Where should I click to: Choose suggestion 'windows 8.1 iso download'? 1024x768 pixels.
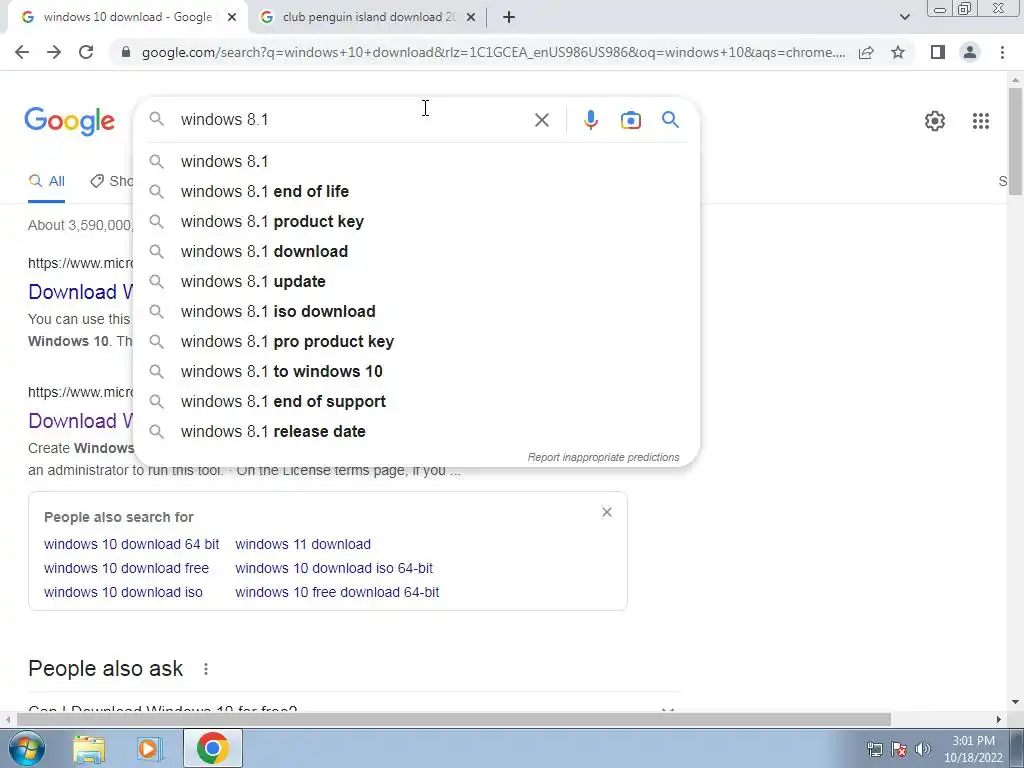pyautogui.click(x=416, y=312)
